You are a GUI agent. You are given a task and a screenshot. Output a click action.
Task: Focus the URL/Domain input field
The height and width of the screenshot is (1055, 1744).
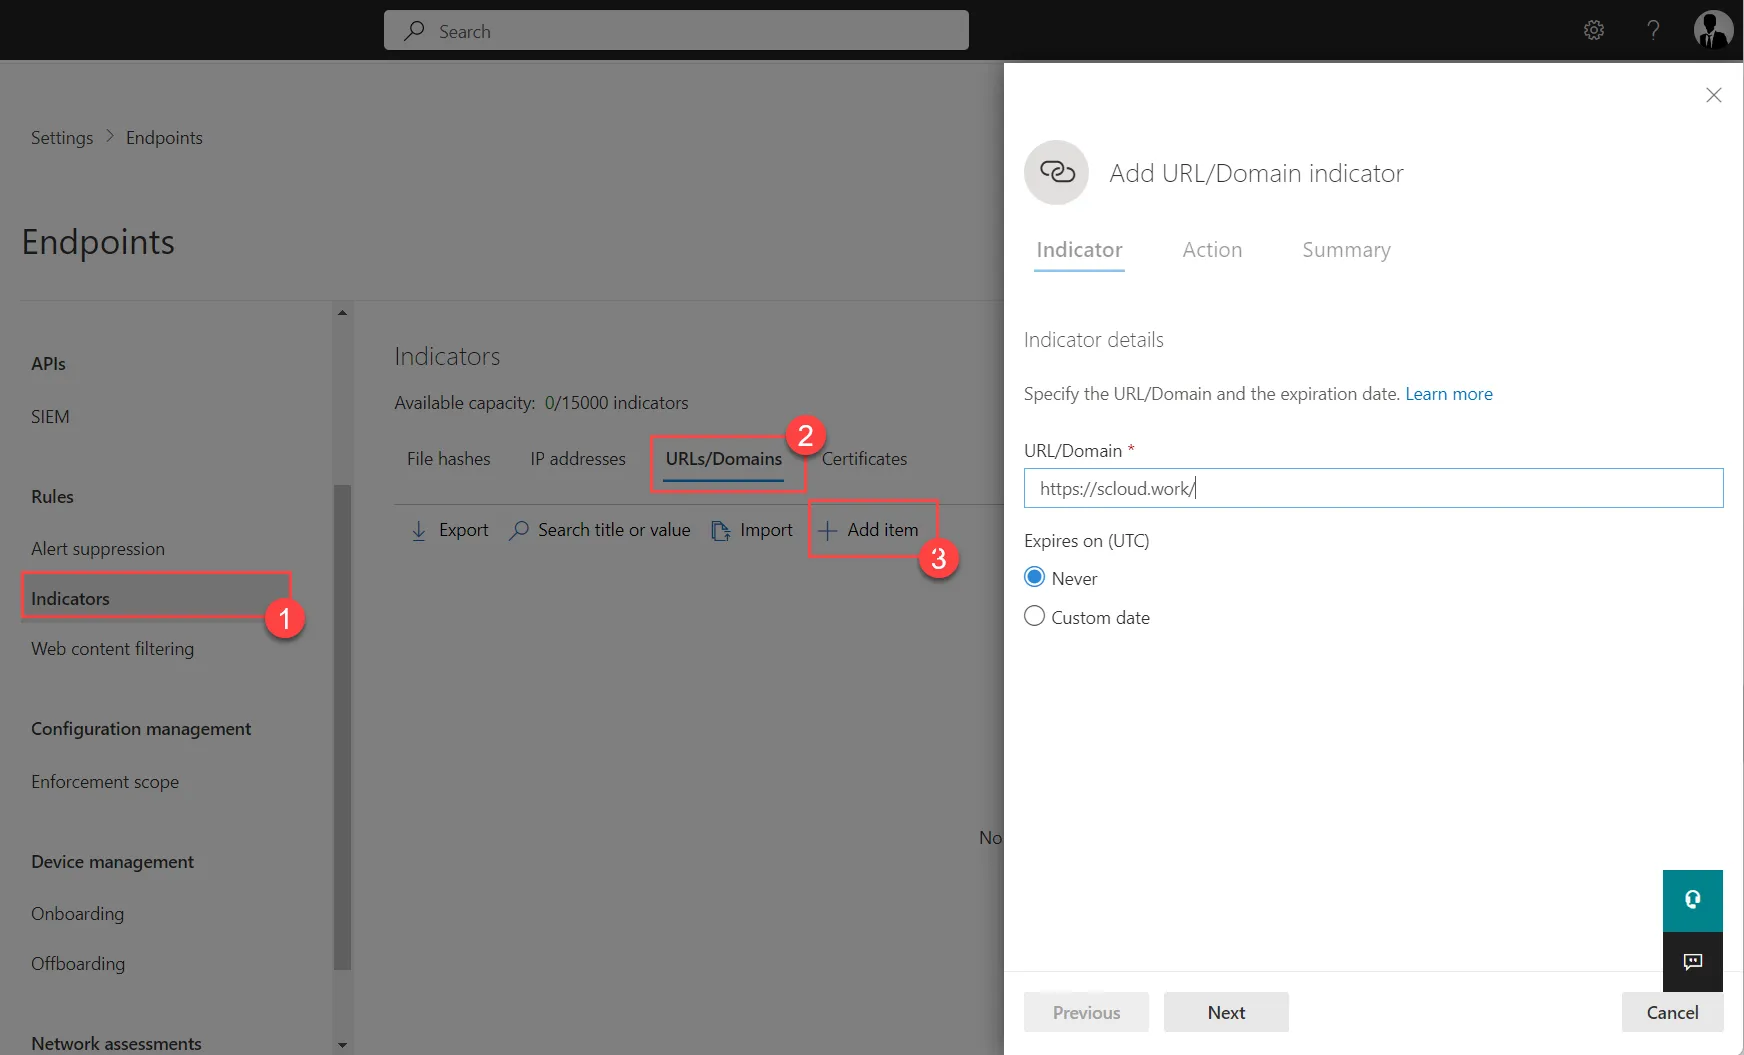tap(1373, 488)
